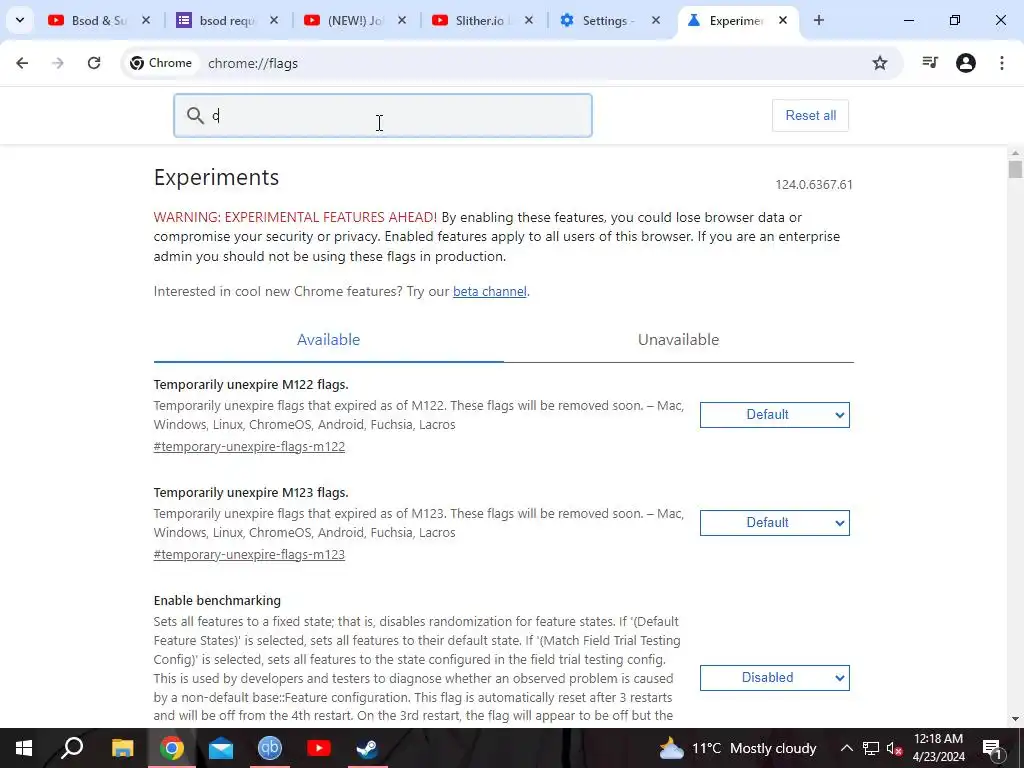Close the Slither.io tab
This screenshot has width=1024, height=768.
(x=529, y=20)
